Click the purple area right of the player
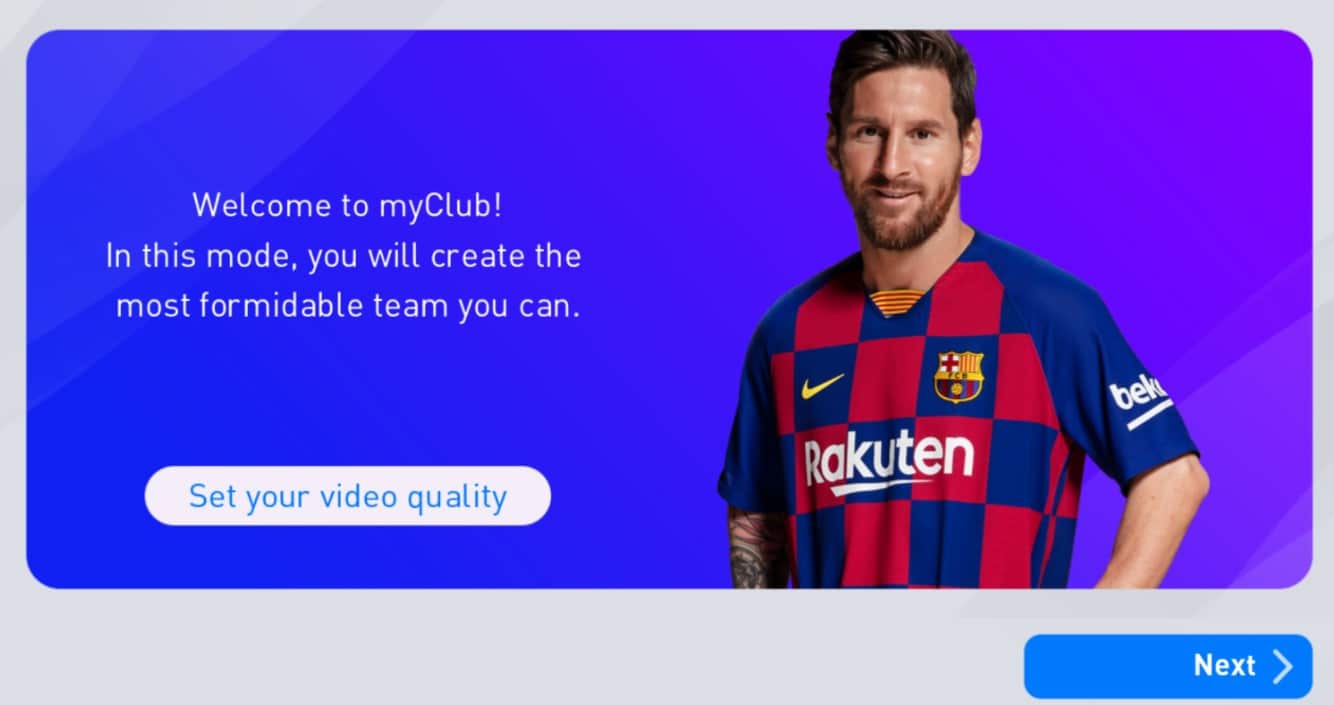The height and width of the screenshot is (705, 1334). (1250, 200)
